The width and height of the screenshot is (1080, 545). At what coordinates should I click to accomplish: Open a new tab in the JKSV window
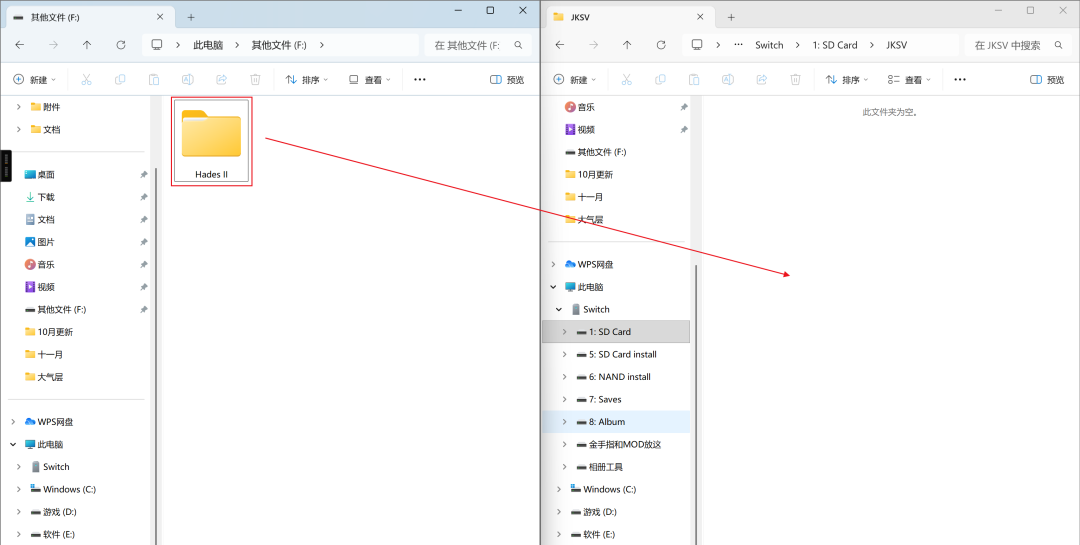click(x=731, y=17)
